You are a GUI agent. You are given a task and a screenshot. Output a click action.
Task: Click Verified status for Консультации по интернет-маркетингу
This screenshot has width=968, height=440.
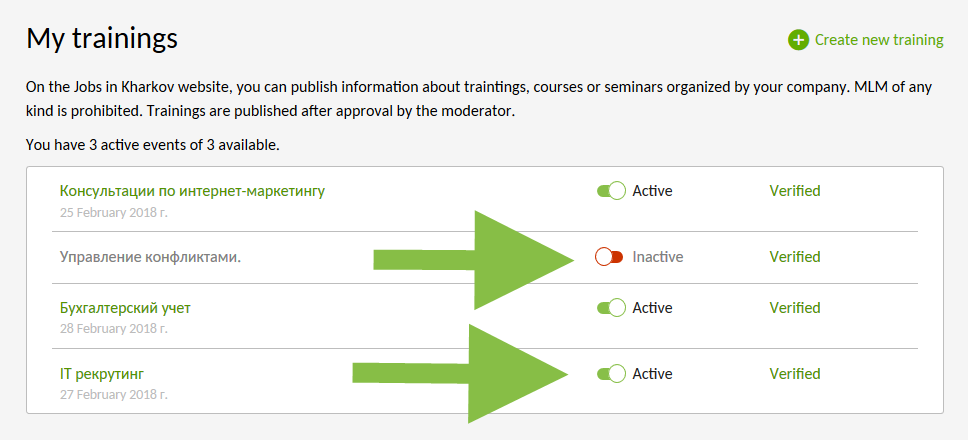(795, 191)
